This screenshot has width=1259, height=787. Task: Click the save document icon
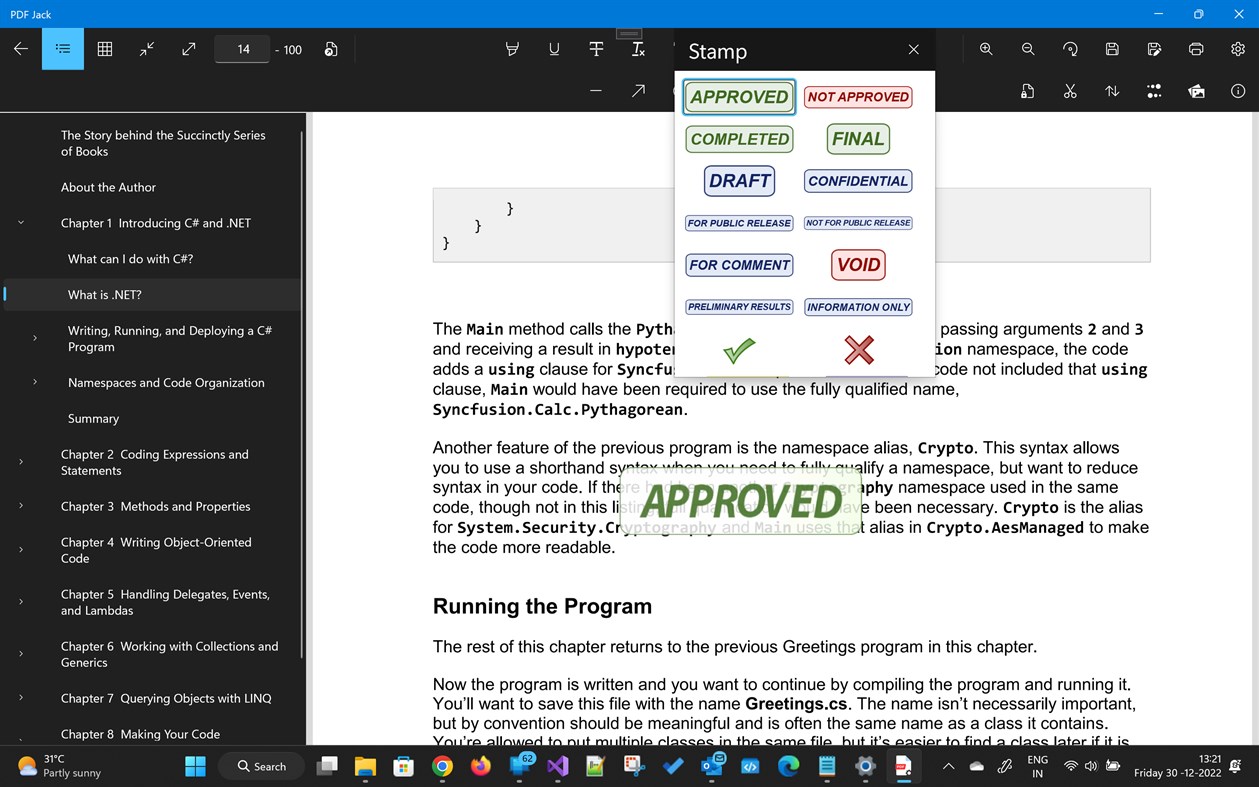[1111, 49]
